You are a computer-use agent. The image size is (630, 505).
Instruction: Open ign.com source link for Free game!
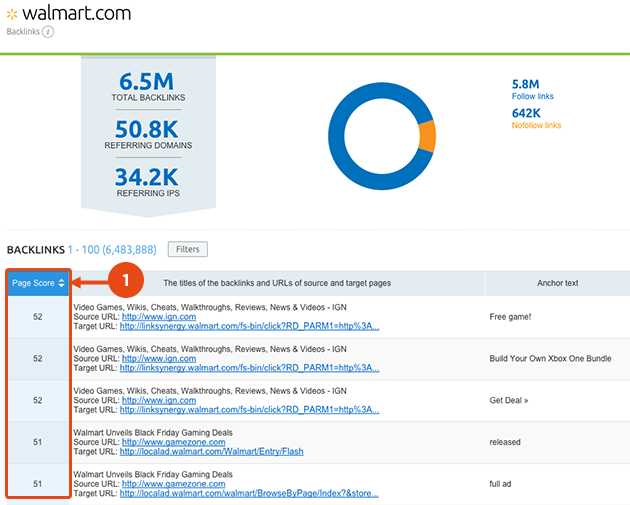pos(159,317)
